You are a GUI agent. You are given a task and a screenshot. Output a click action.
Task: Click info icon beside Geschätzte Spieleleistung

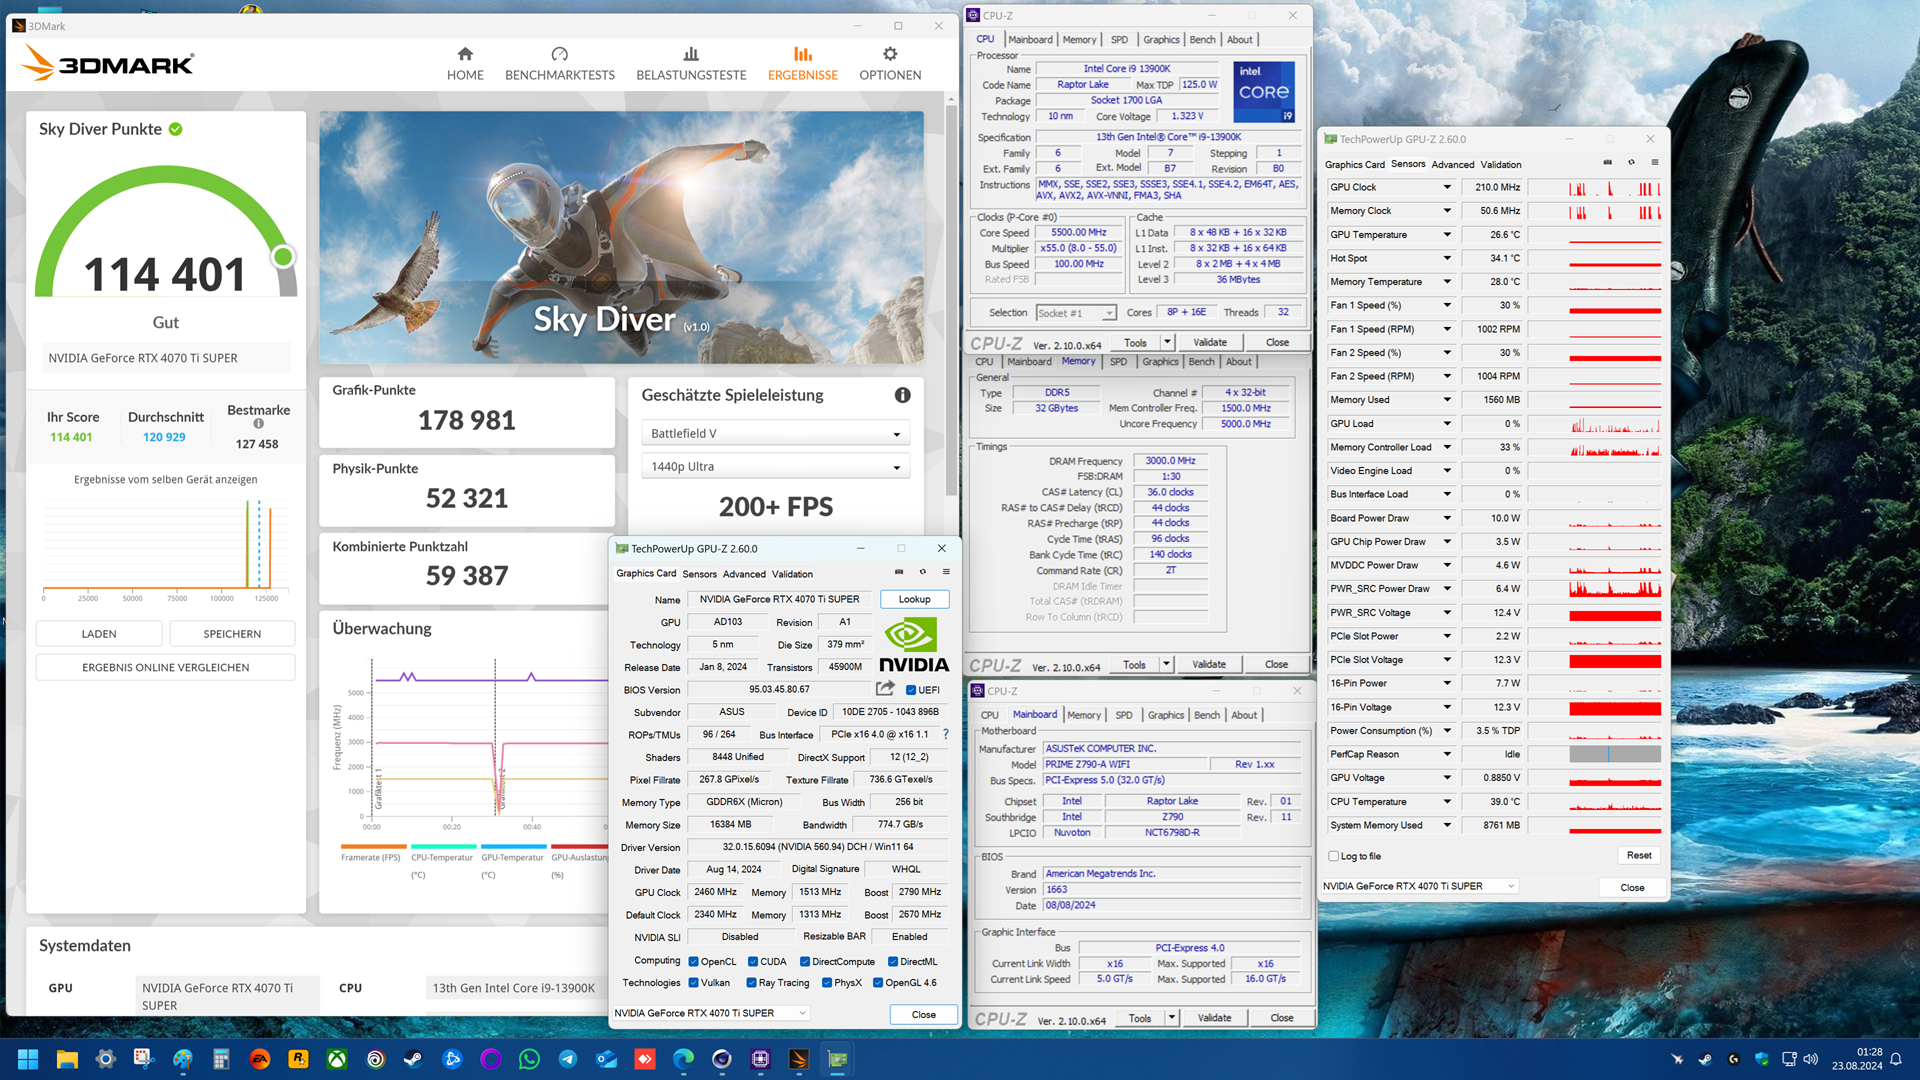[902, 395]
